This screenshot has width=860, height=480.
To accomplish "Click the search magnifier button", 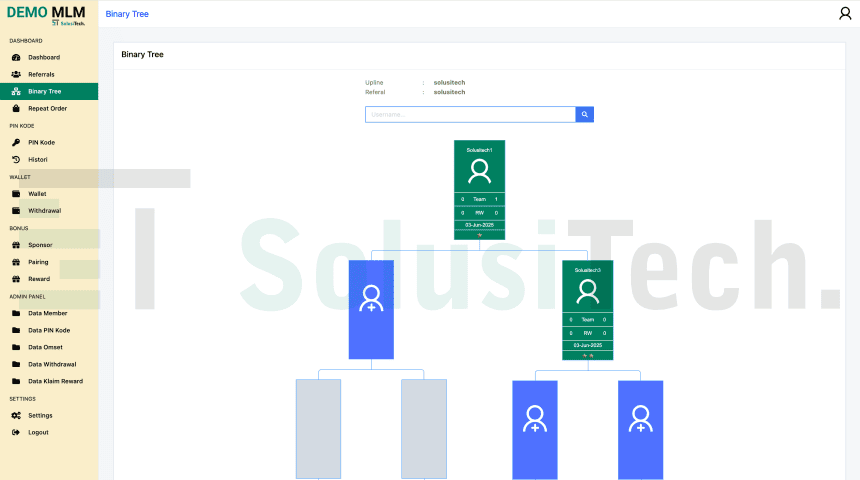I will [585, 114].
